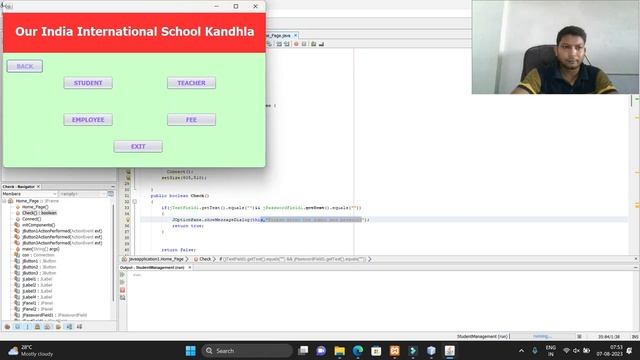Screen dimensions: 640x360
Task: Toggle last sort icon in Navigator bottom toolbar
Action: pos(79,327)
